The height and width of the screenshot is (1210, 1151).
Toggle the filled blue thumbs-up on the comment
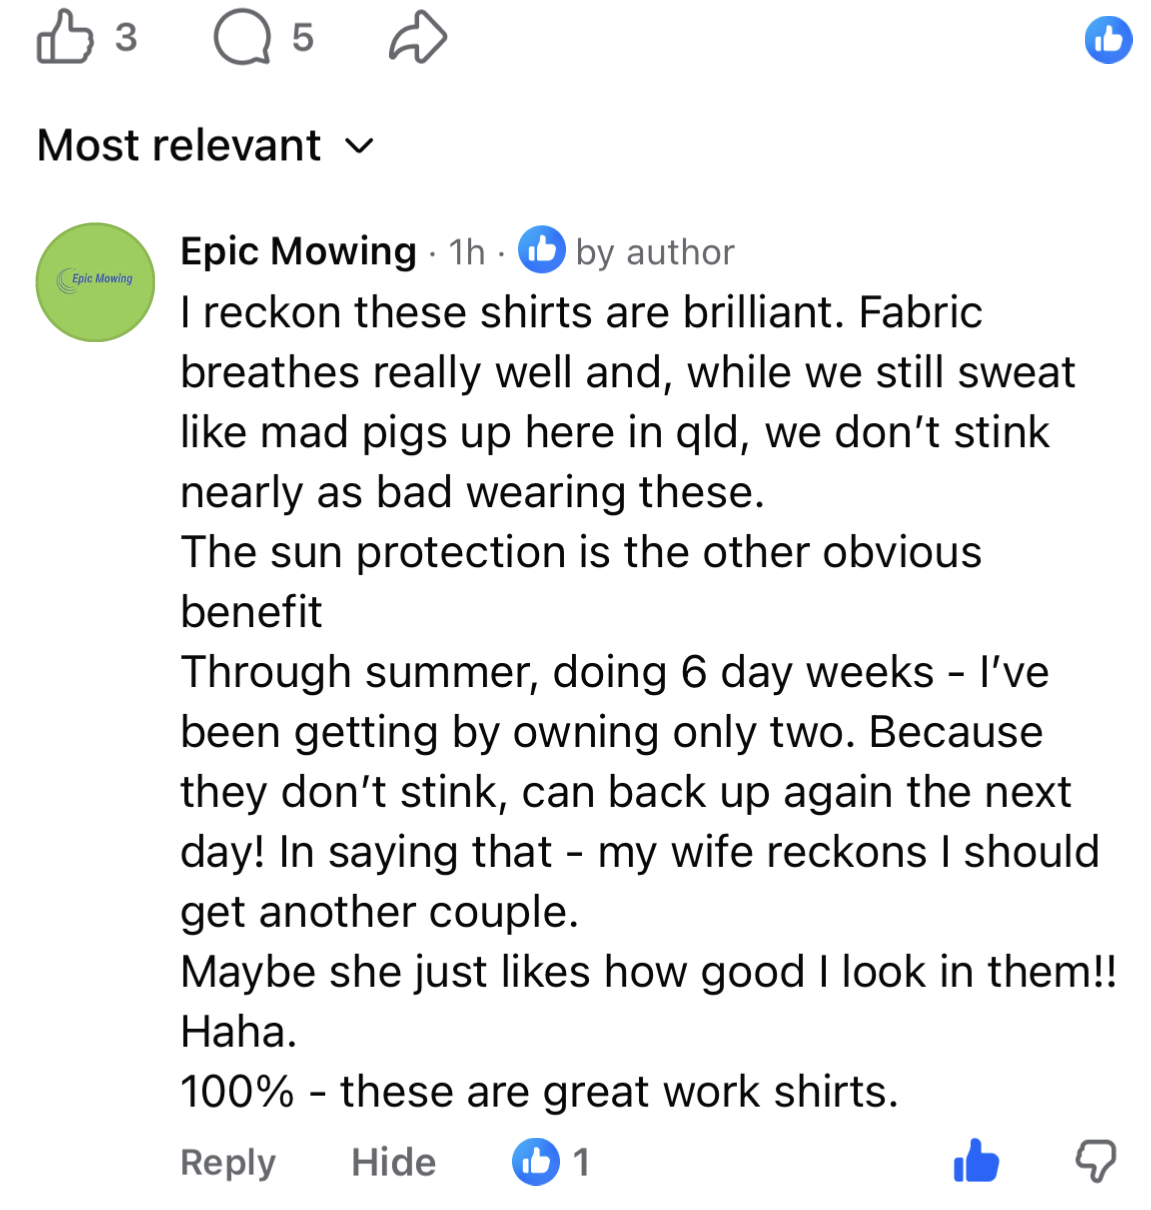point(976,1161)
